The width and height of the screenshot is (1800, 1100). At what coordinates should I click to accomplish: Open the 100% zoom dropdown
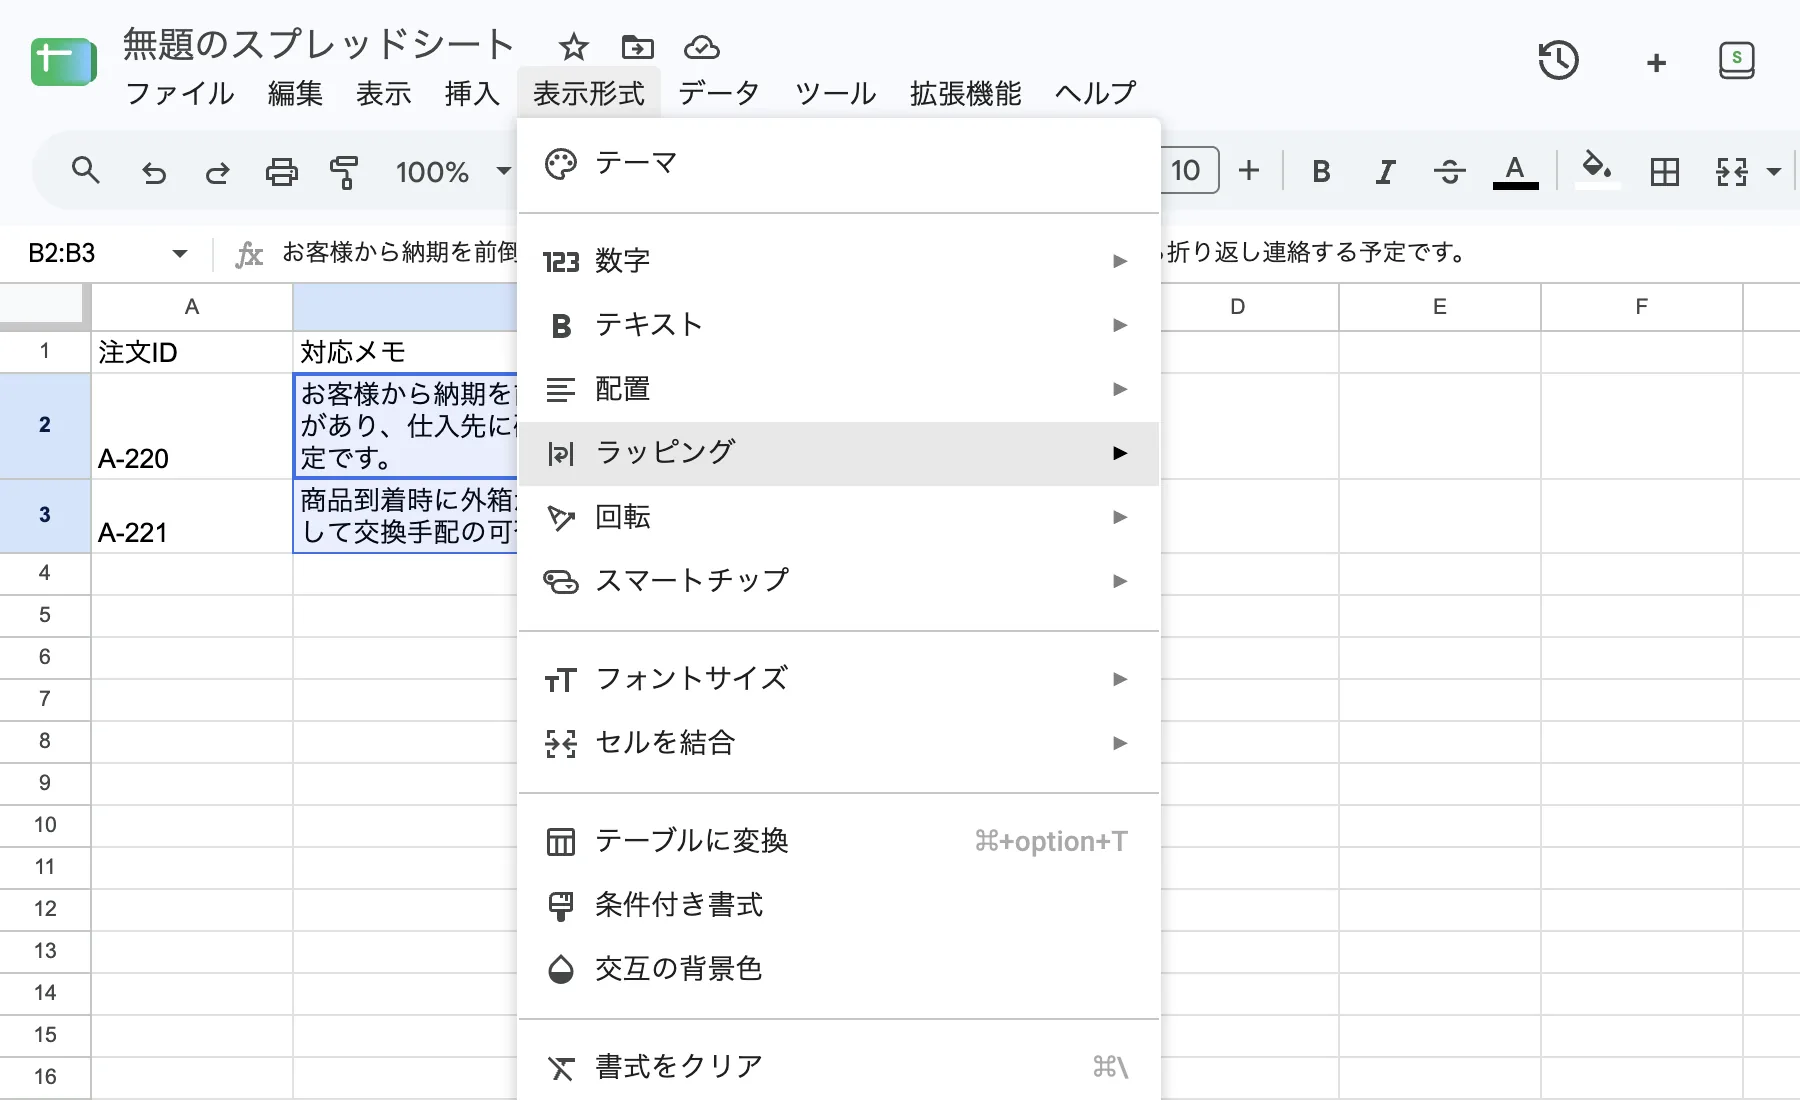(453, 172)
